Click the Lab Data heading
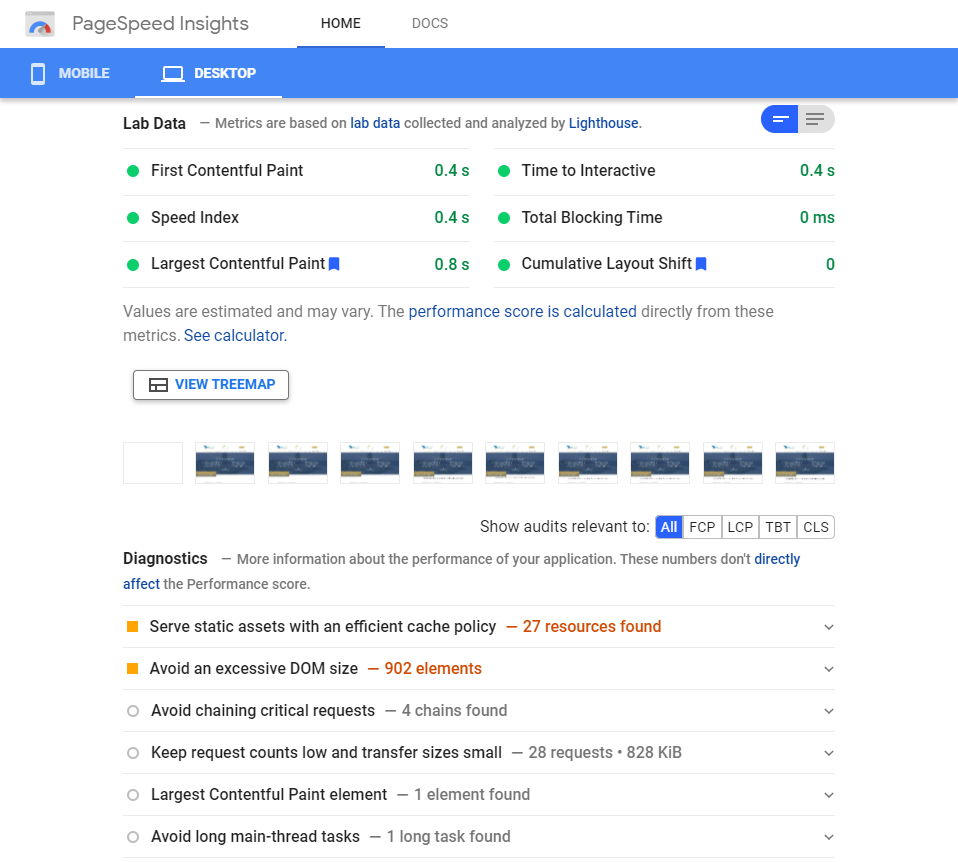 (x=154, y=123)
